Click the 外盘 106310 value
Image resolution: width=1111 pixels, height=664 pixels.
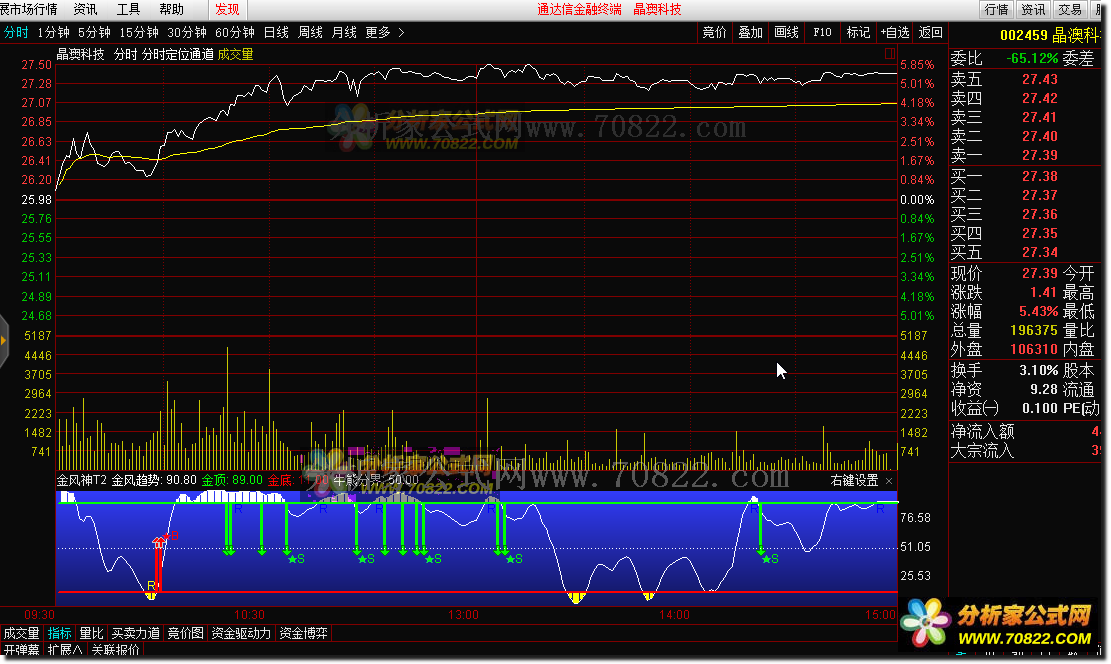tap(1034, 350)
